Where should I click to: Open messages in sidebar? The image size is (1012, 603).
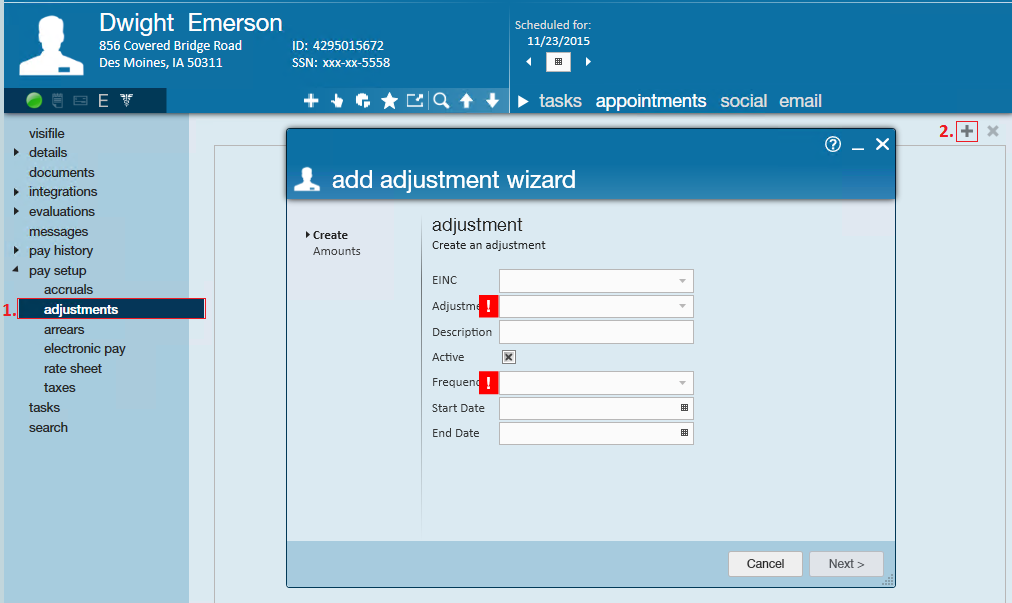(58, 231)
